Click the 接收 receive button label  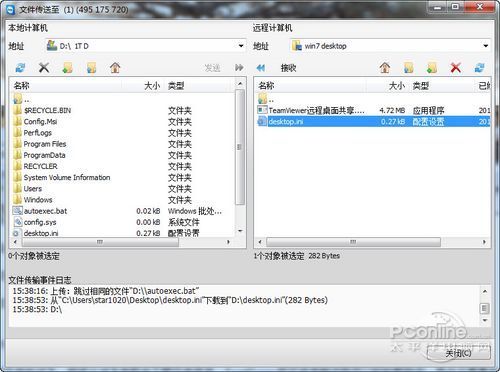(288, 68)
